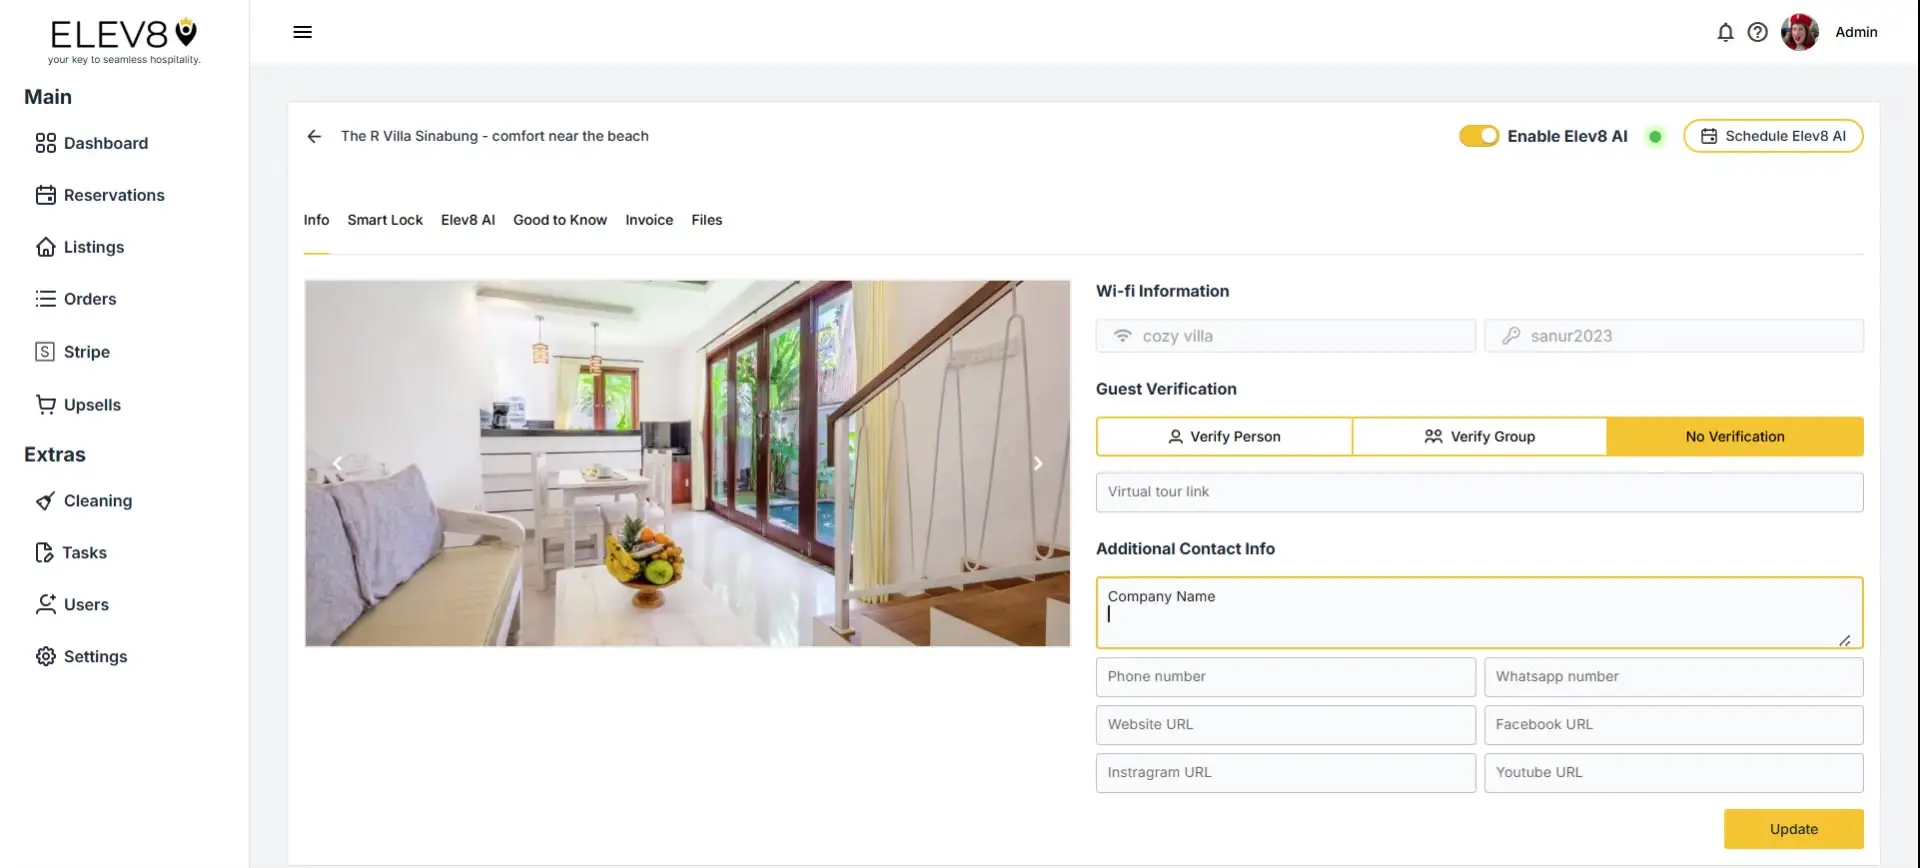Click the Listings house icon

pos(46,247)
